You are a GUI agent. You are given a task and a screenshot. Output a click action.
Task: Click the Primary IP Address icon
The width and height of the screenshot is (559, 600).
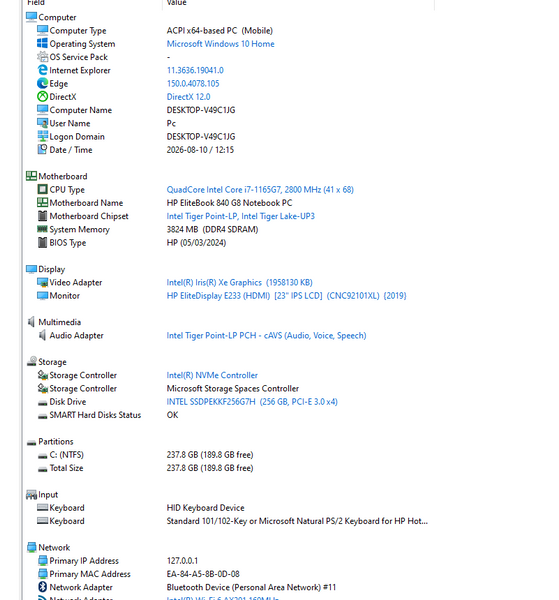point(42,561)
